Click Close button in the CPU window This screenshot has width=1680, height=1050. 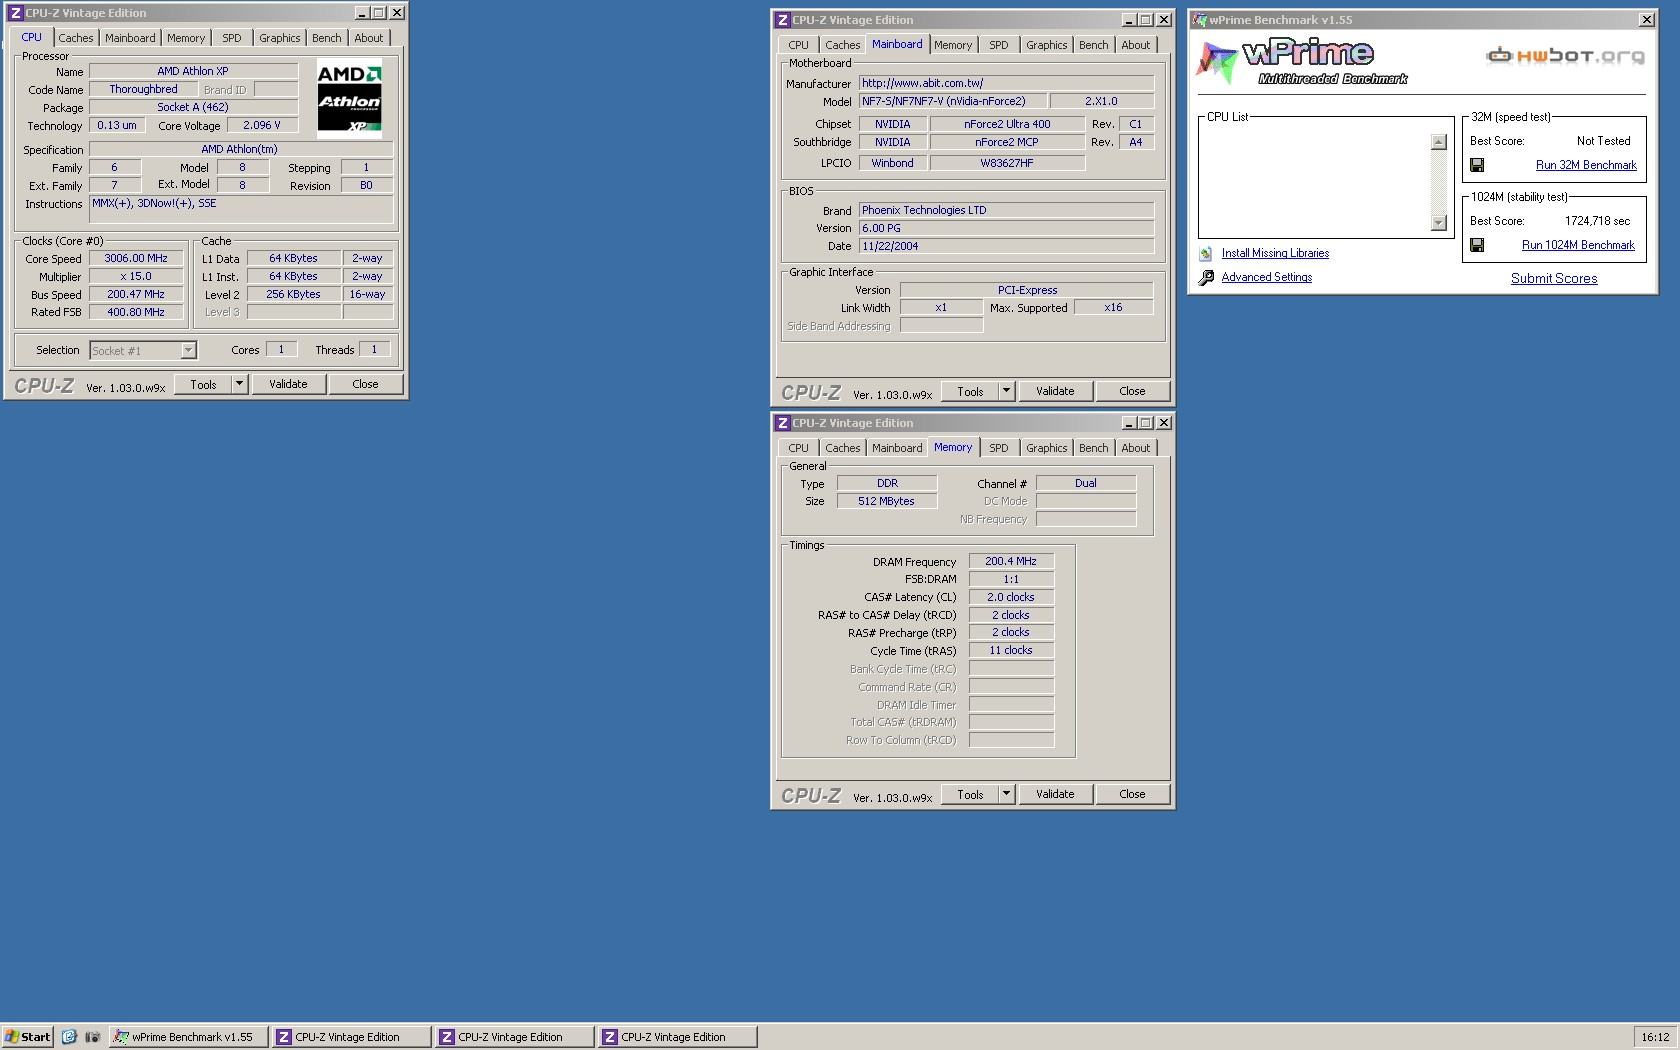pos(365,384)
